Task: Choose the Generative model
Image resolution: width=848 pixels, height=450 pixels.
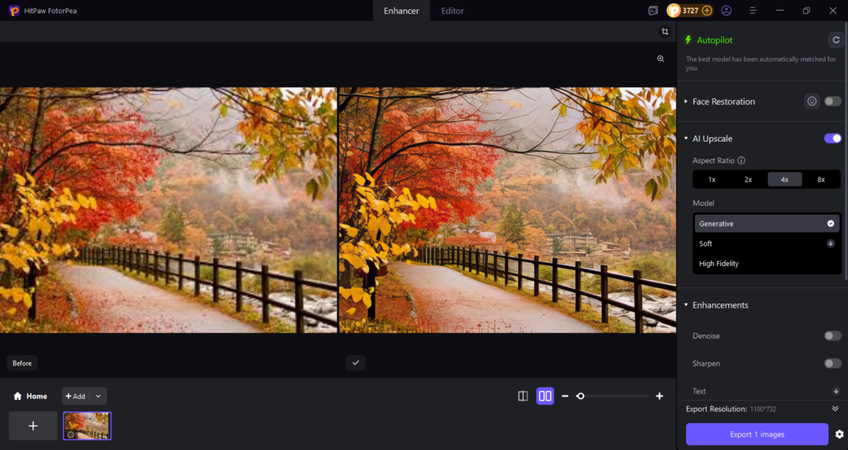Action: (x=767, y=223)
